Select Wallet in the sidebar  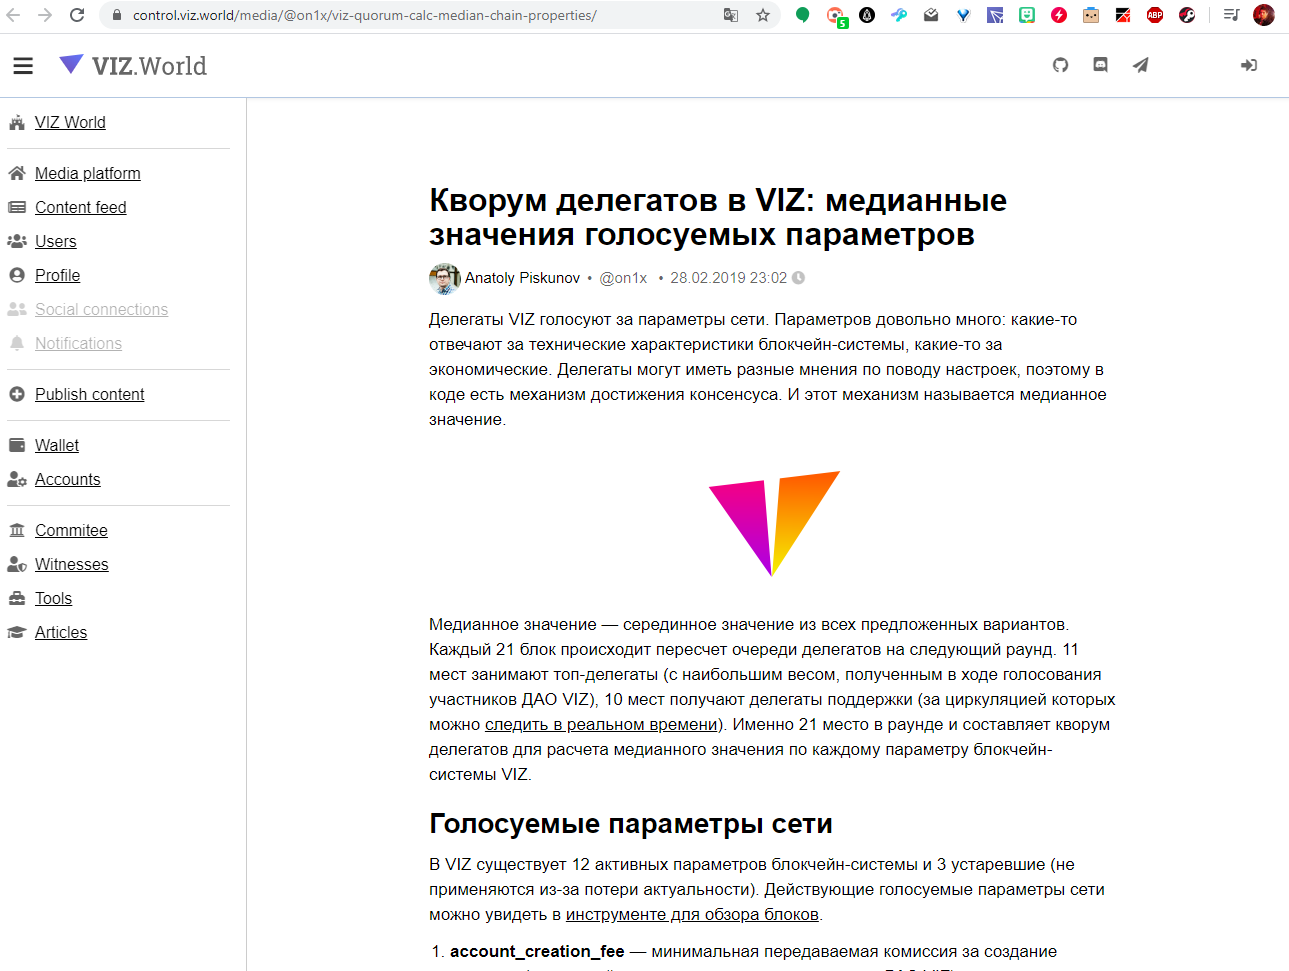pos(57,445)
